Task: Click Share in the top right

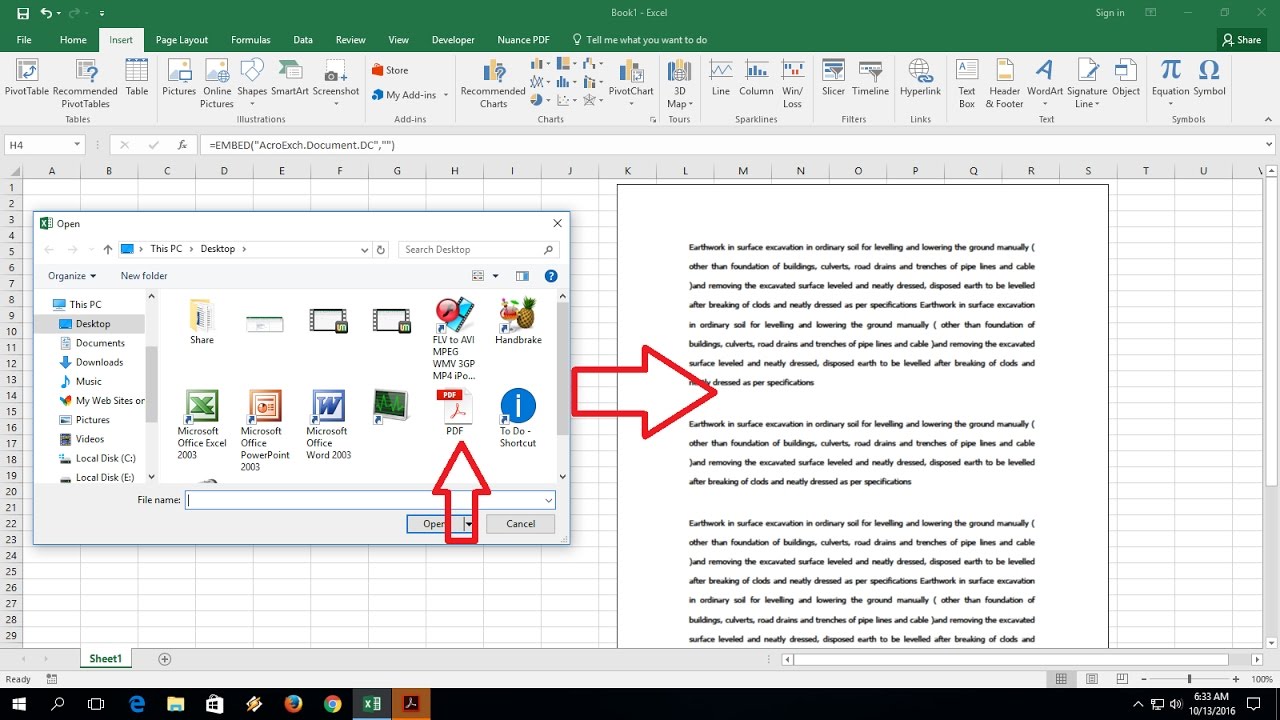Action: pyautogui.click(x=1241, y=40)
